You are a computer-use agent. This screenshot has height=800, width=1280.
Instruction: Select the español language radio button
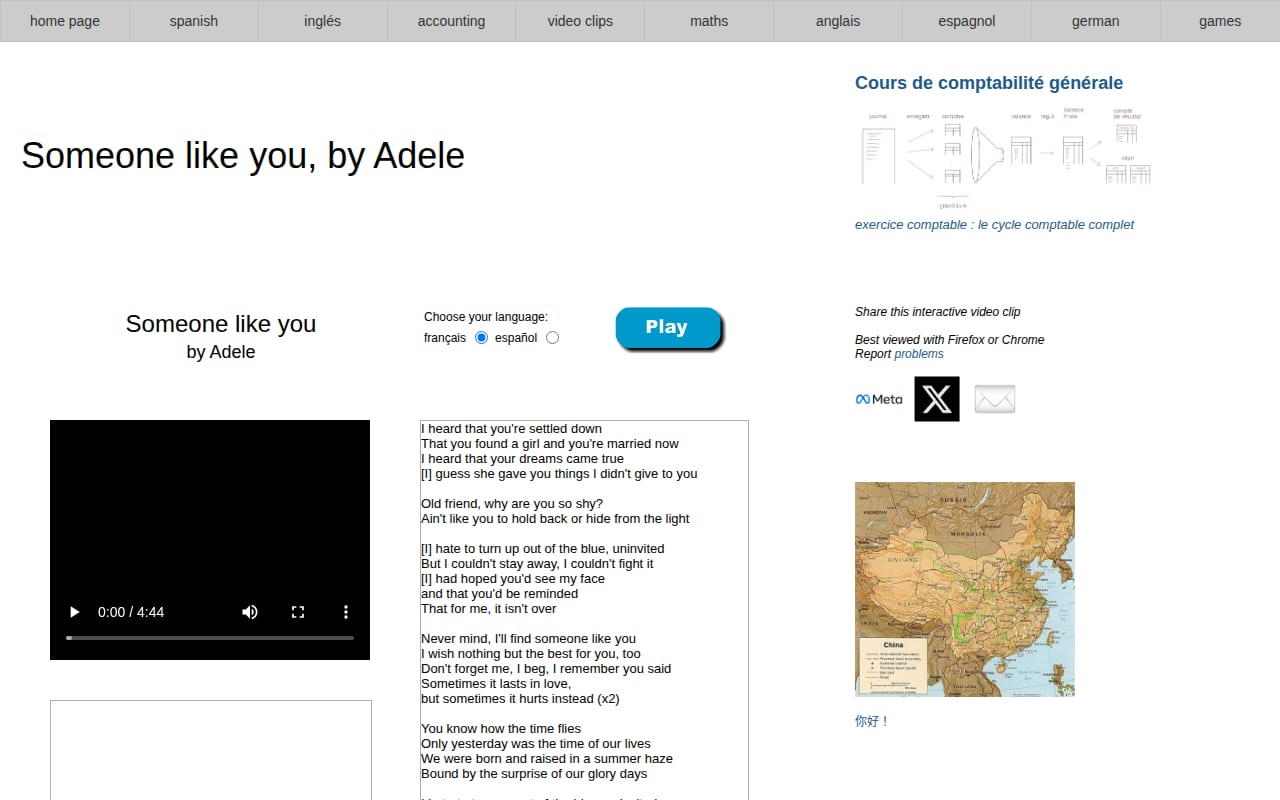pos(553,338)
